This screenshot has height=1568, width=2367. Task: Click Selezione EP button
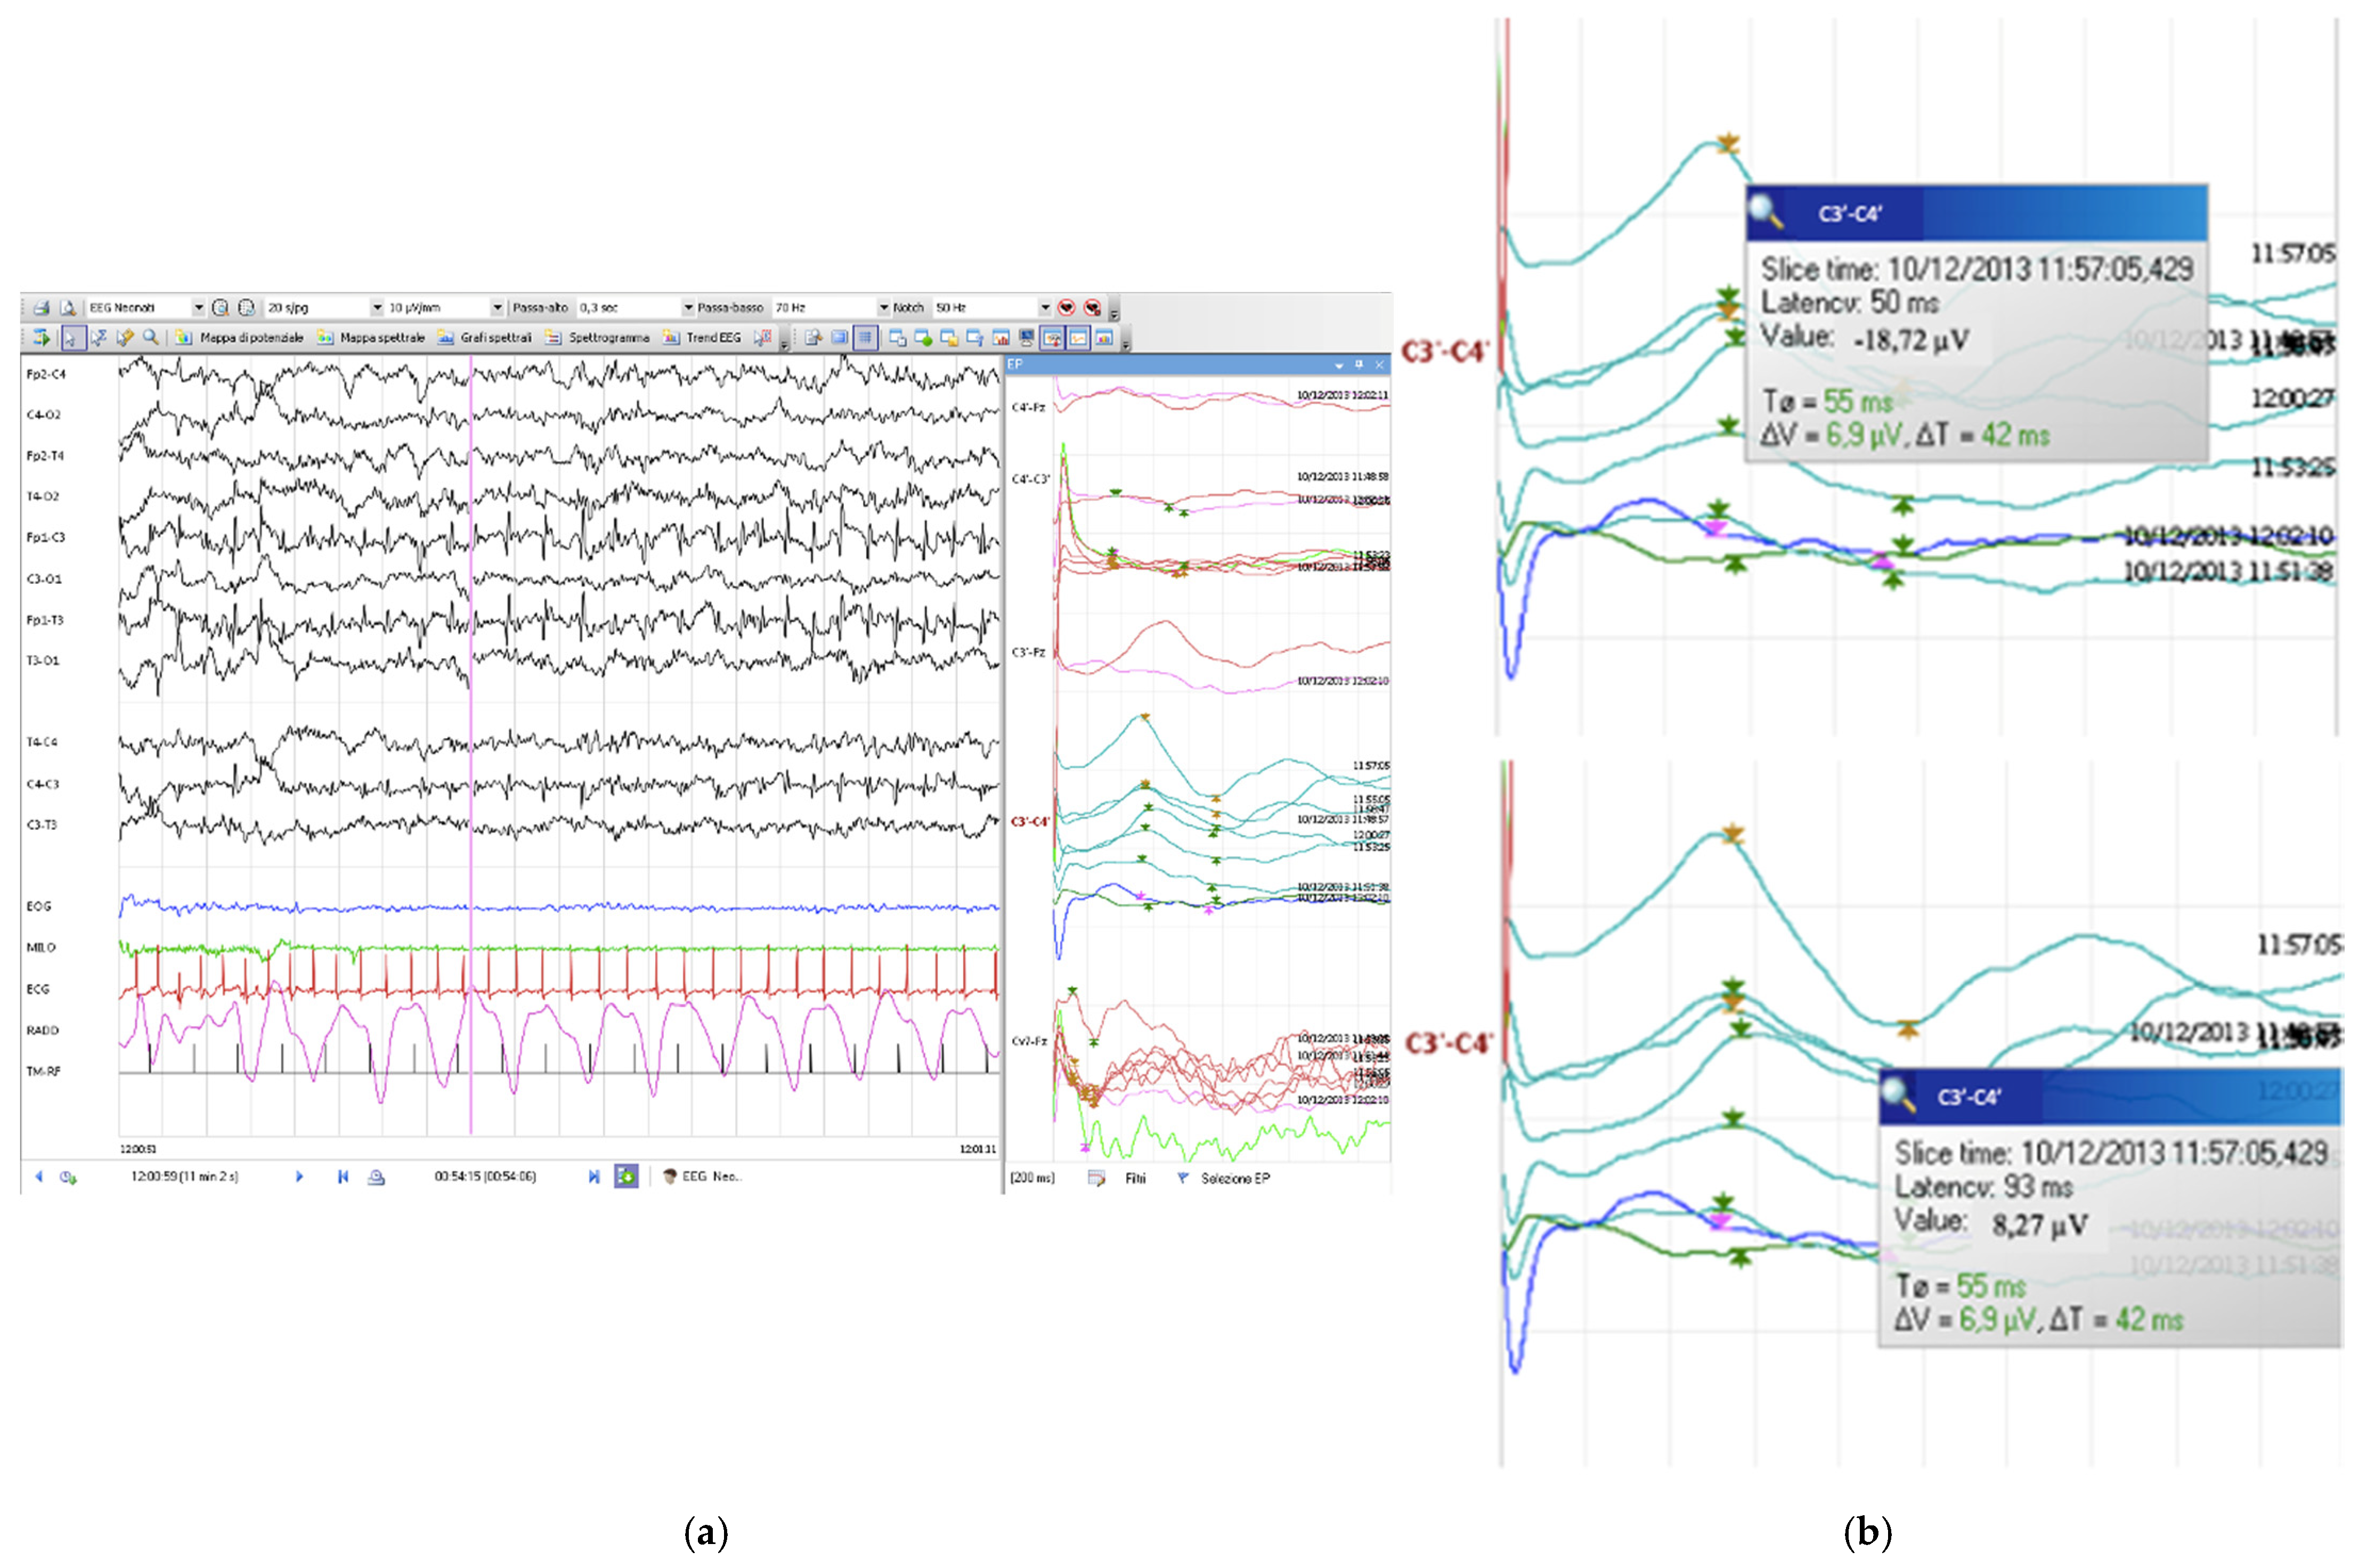1235,1179
